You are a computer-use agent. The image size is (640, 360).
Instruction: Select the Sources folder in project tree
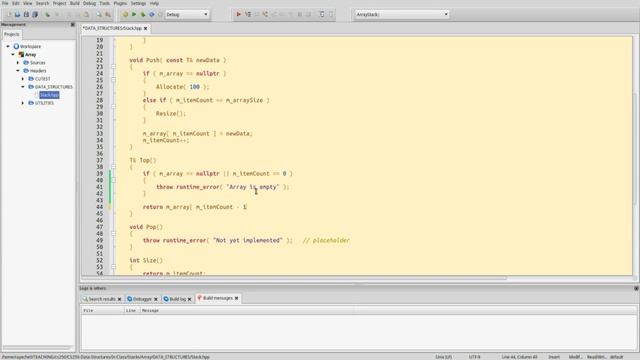[x=38, y=63]
